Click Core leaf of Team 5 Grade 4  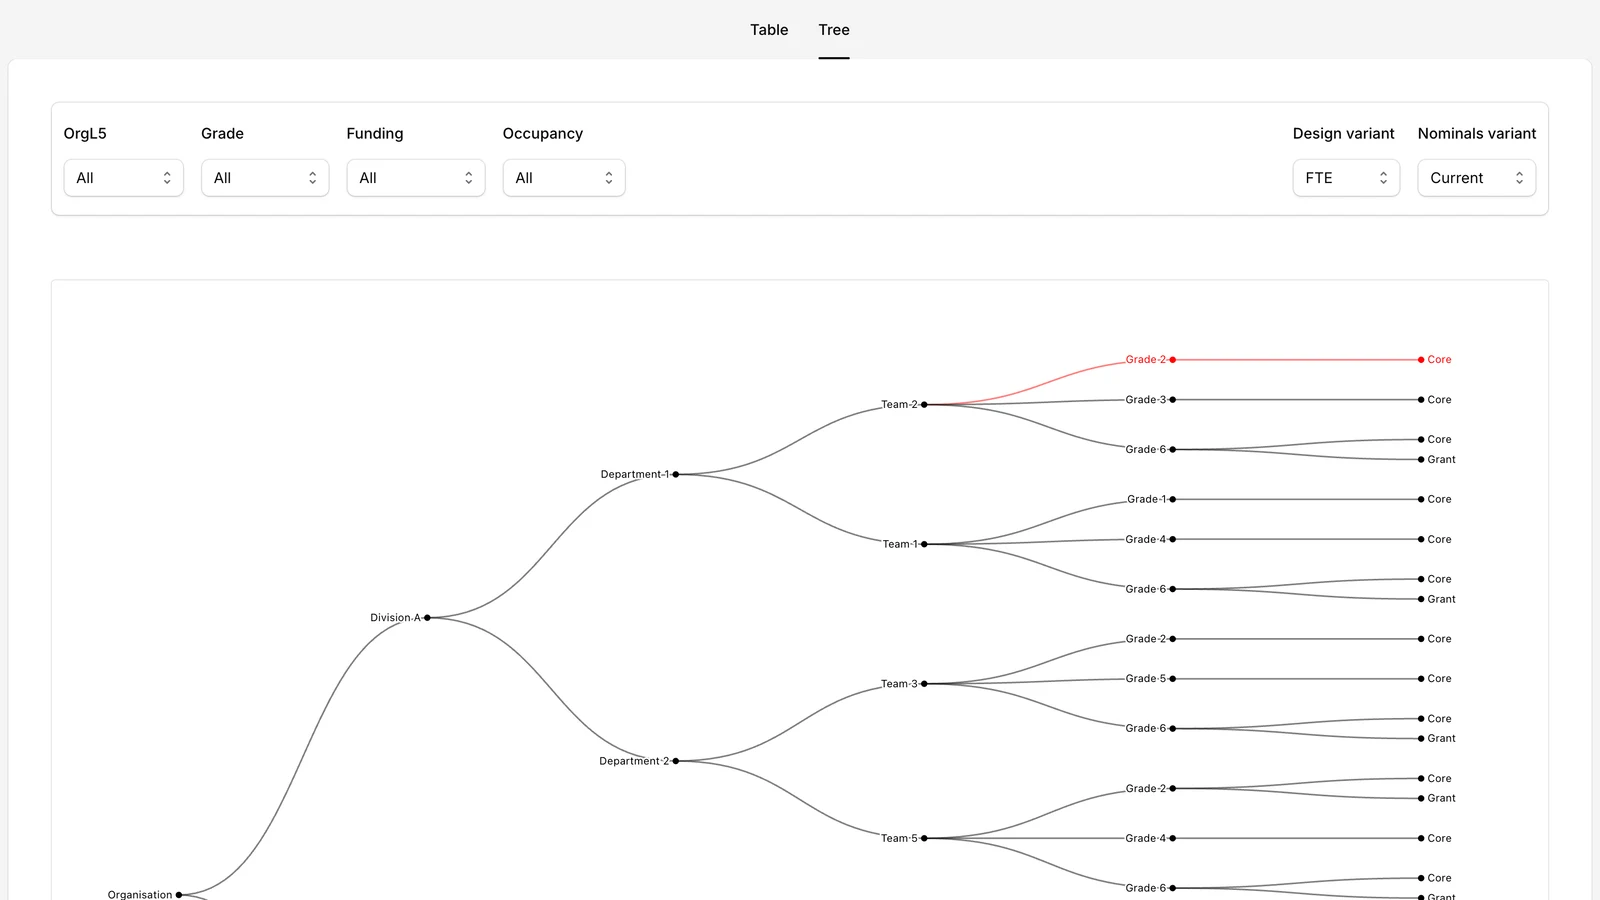coord(1421,838)
